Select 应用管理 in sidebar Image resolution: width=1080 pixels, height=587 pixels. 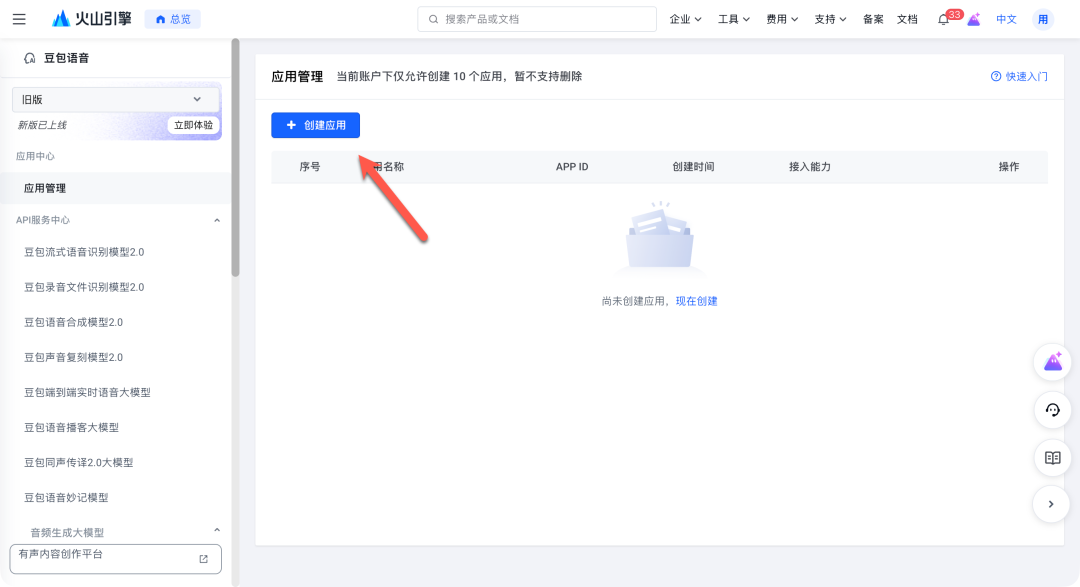point(116,188)
